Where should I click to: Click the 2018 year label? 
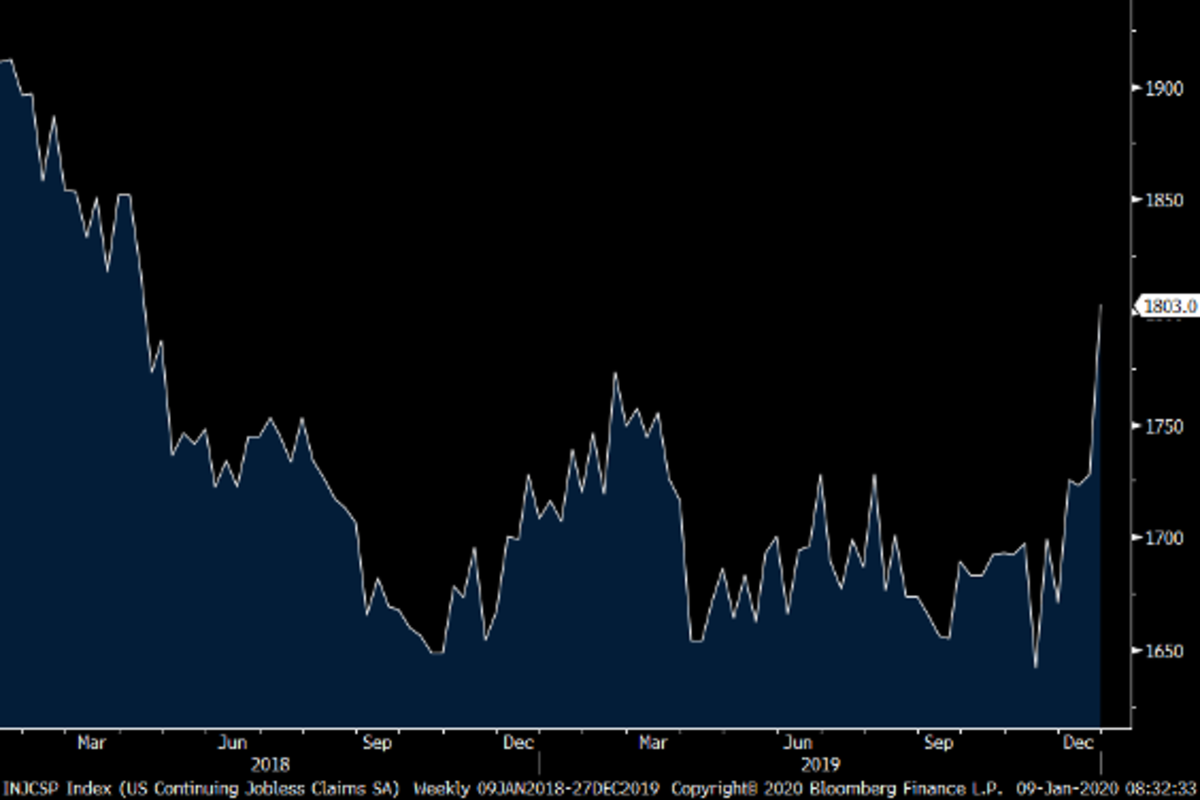click(270, 765)
